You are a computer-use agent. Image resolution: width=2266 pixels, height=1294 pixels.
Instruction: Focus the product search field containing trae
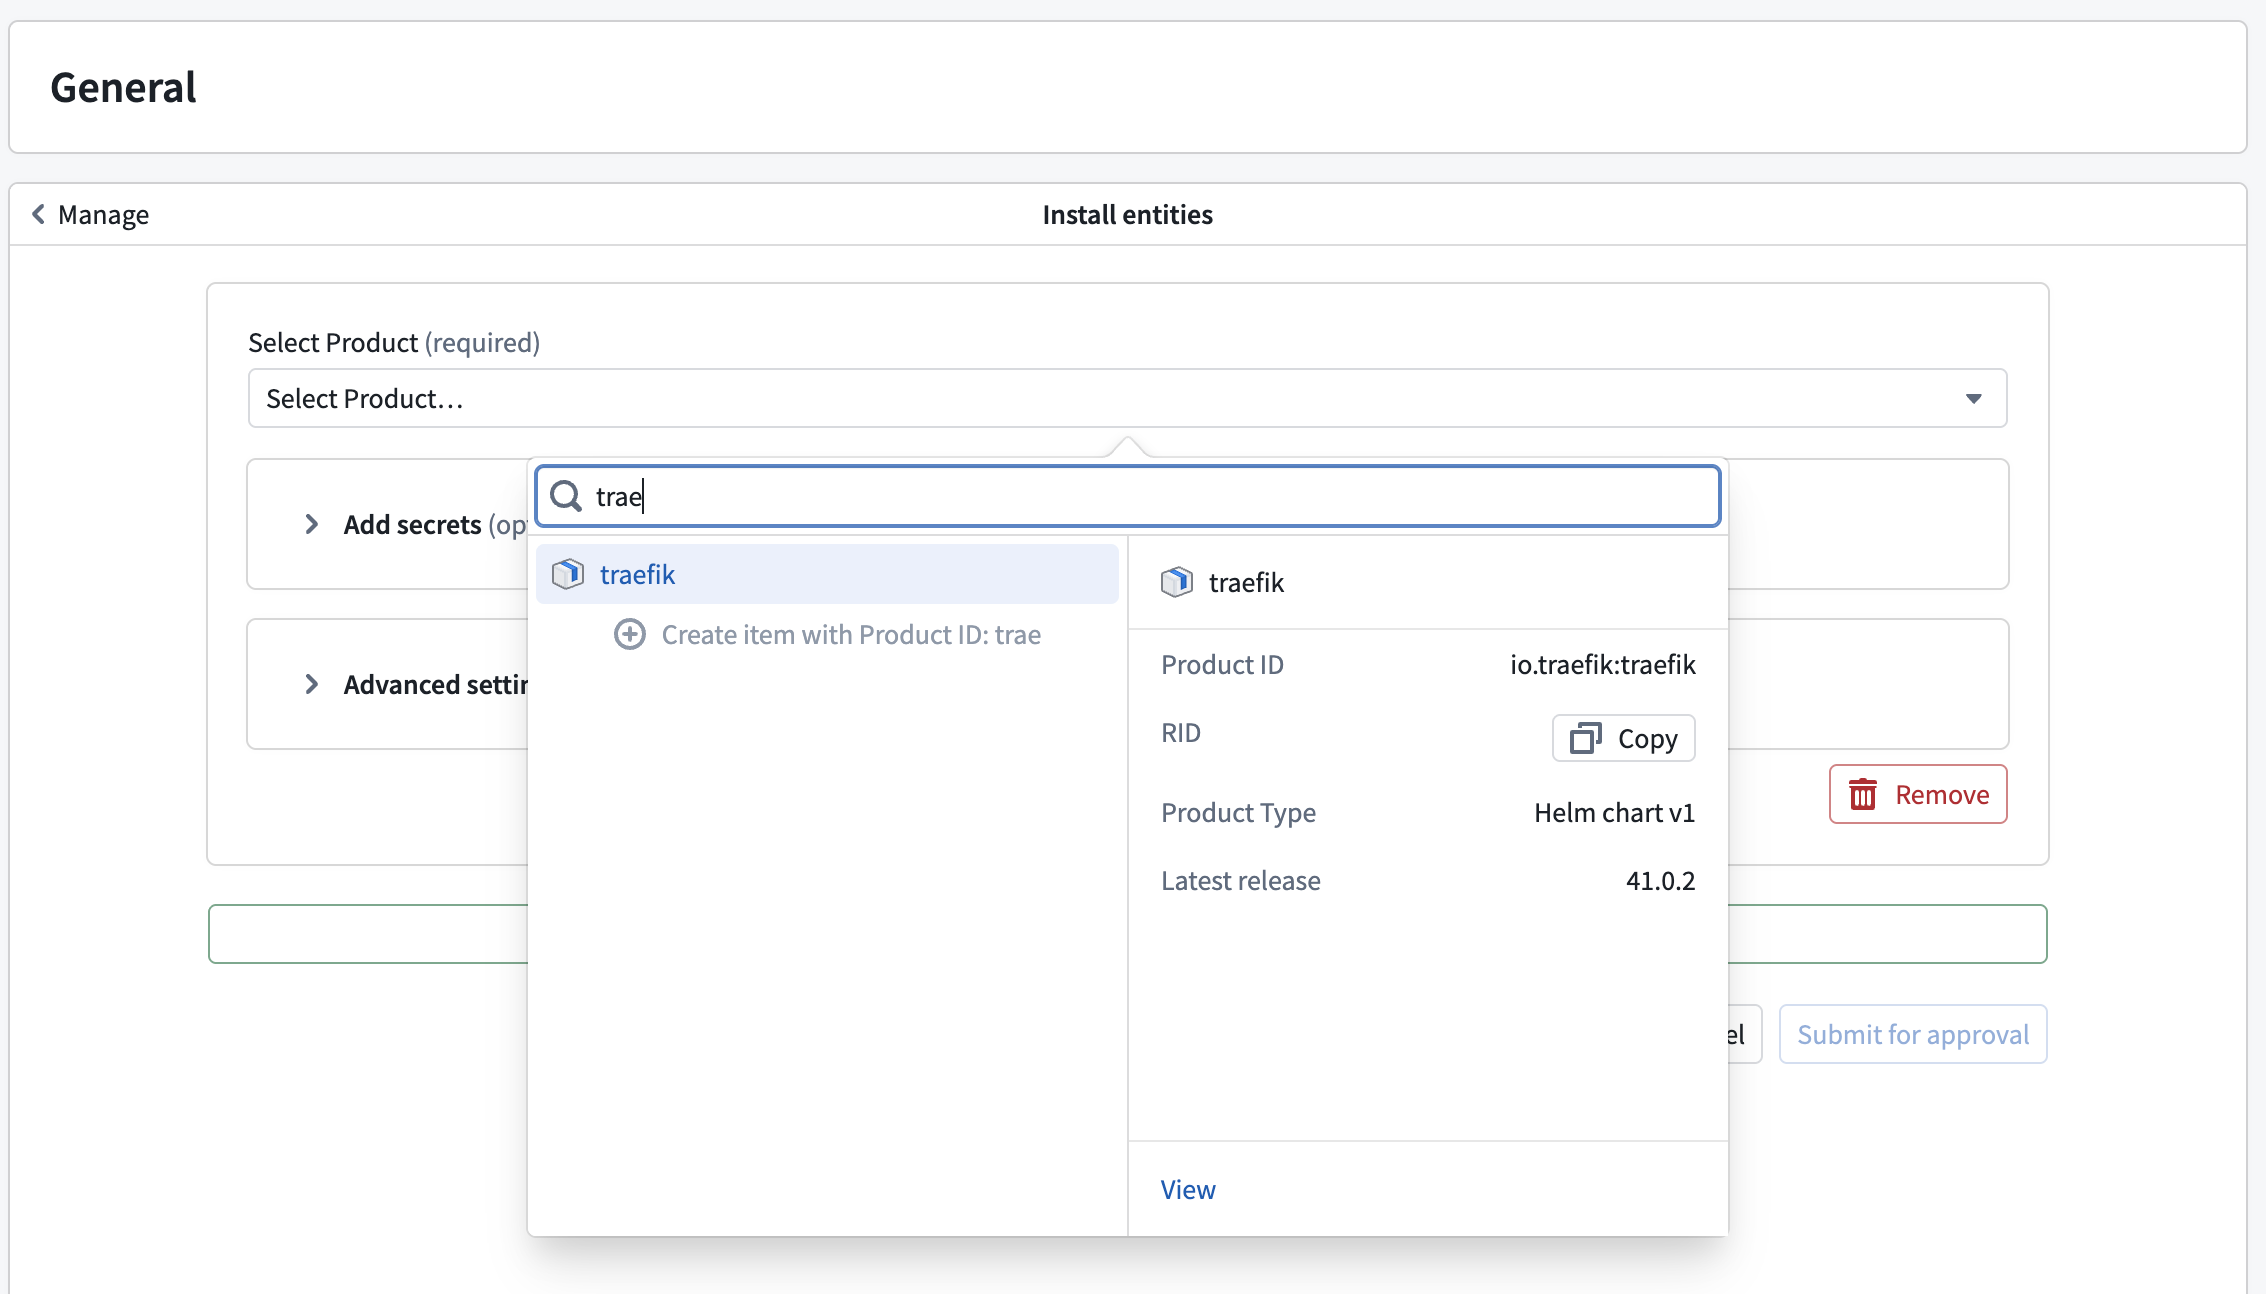coord(1127,496)
